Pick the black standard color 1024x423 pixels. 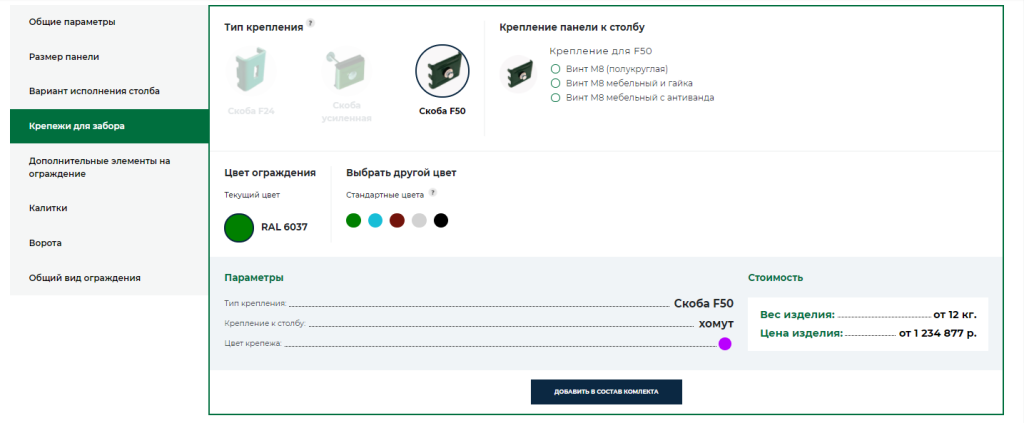click(x=441, y=220)
